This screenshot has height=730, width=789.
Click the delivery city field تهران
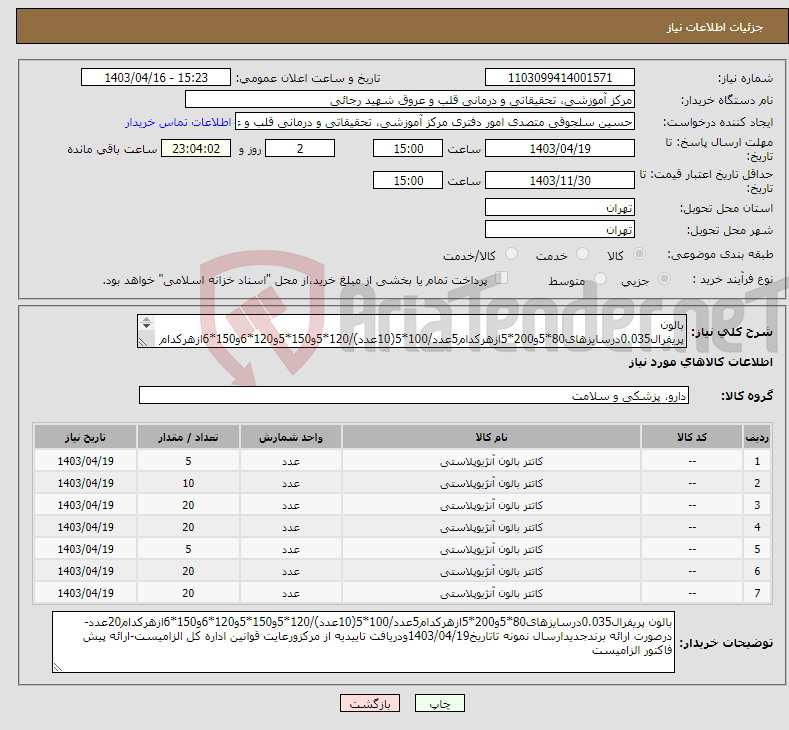click(560, 229)
